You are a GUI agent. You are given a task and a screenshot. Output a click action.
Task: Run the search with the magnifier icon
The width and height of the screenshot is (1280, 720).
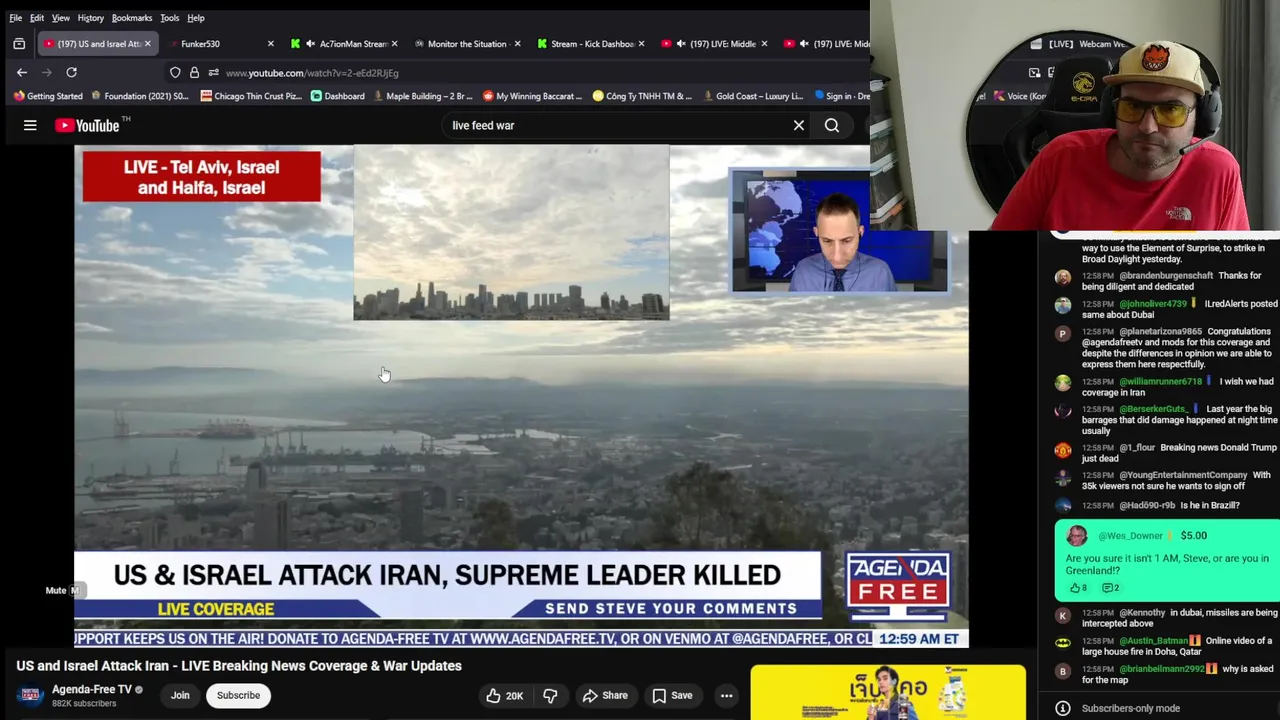tap(832, 126)
